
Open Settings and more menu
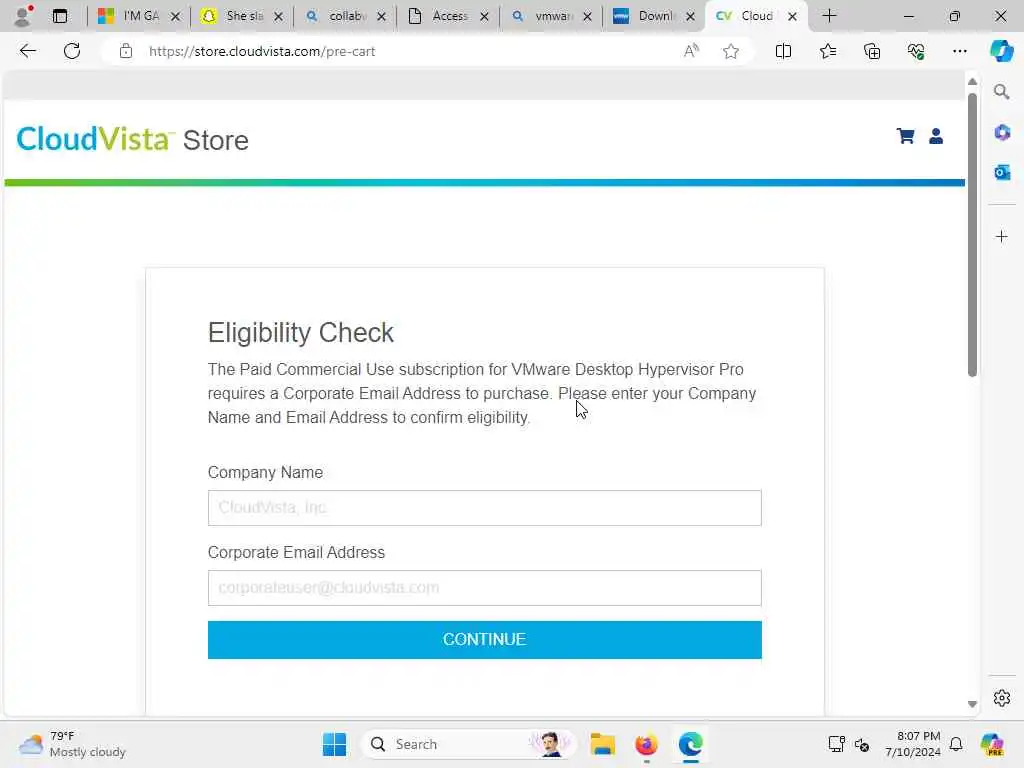959,51
